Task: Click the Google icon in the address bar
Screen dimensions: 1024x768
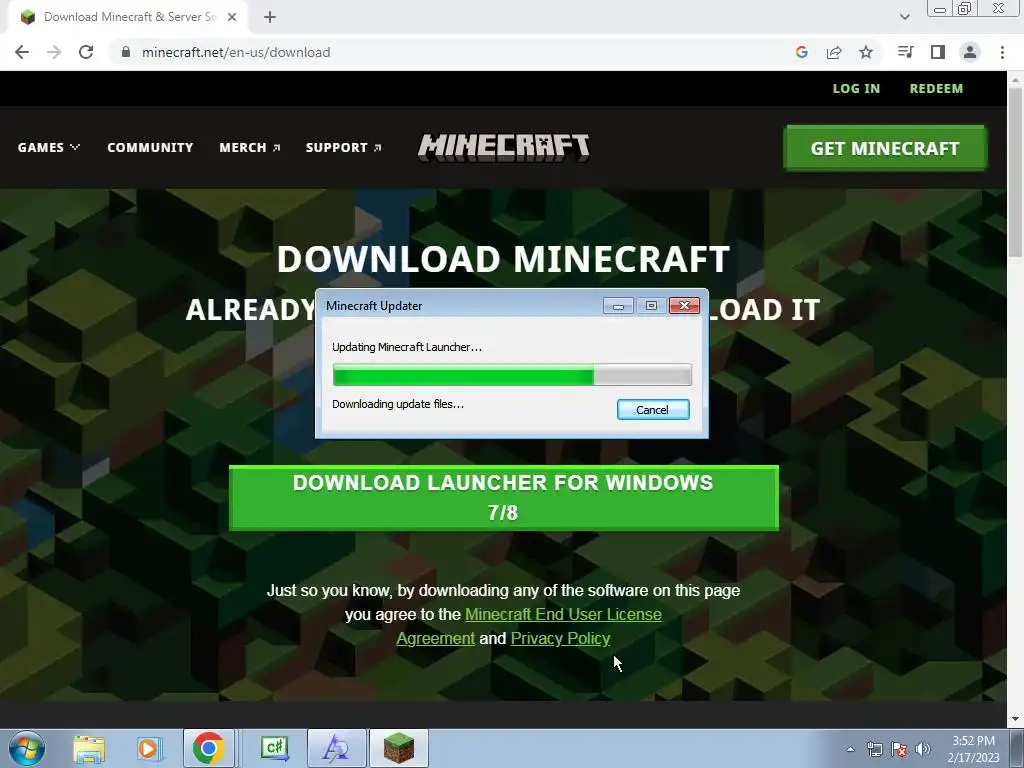Action: coord(801,52)
